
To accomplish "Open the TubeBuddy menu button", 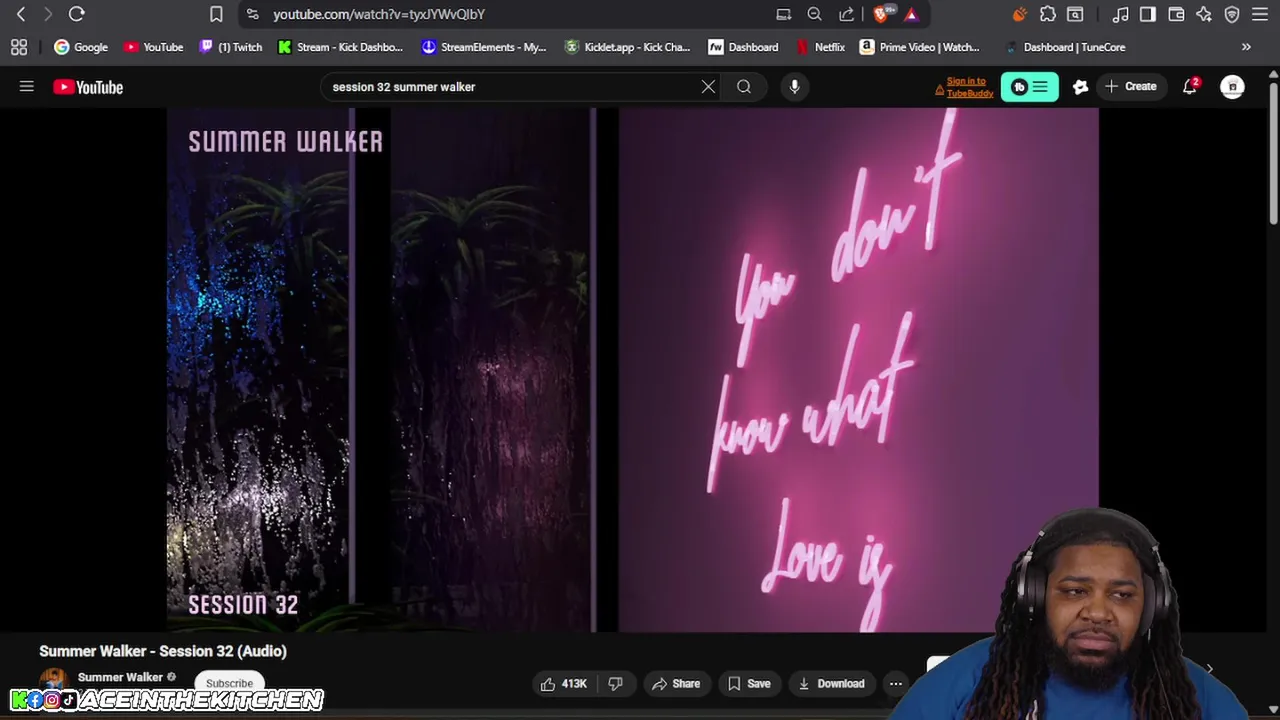I will coord(1029,87).
